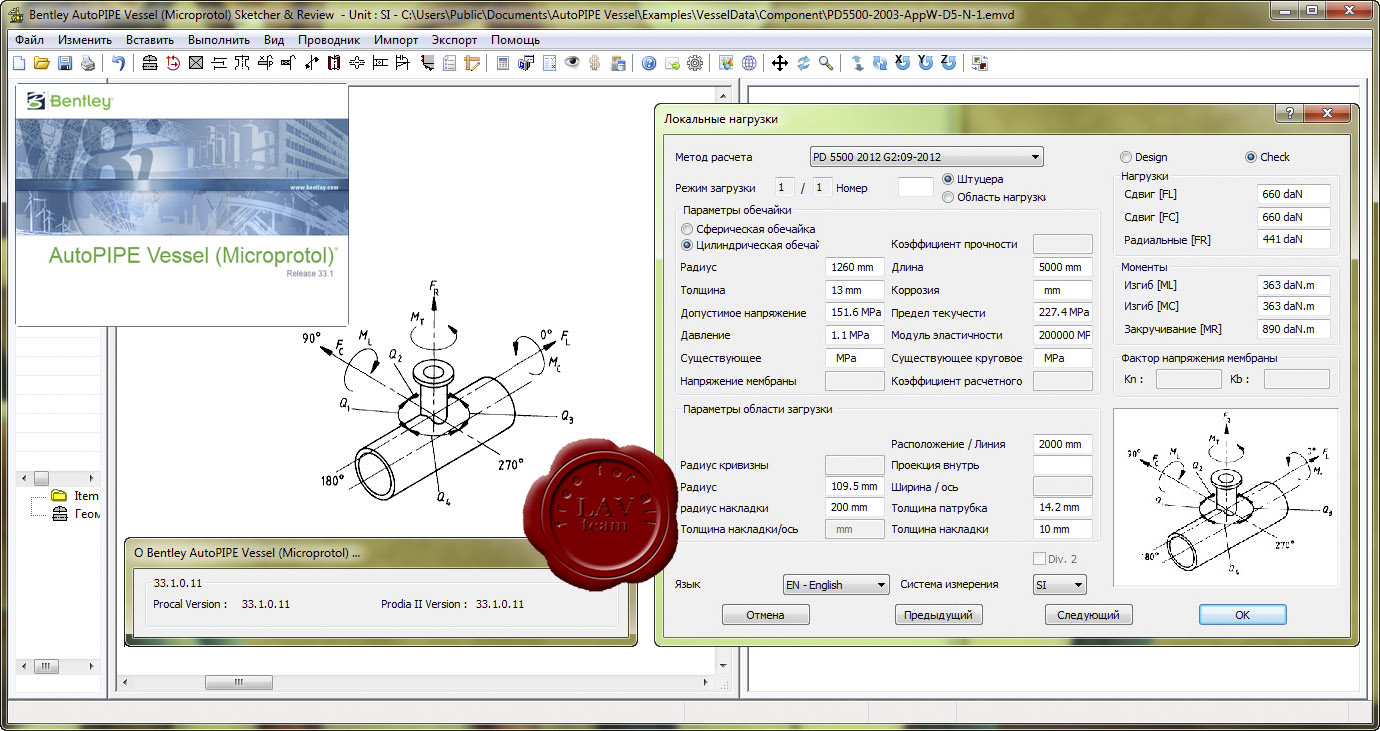
Task: Open the Вставить menu
Action: click(150, 40)
